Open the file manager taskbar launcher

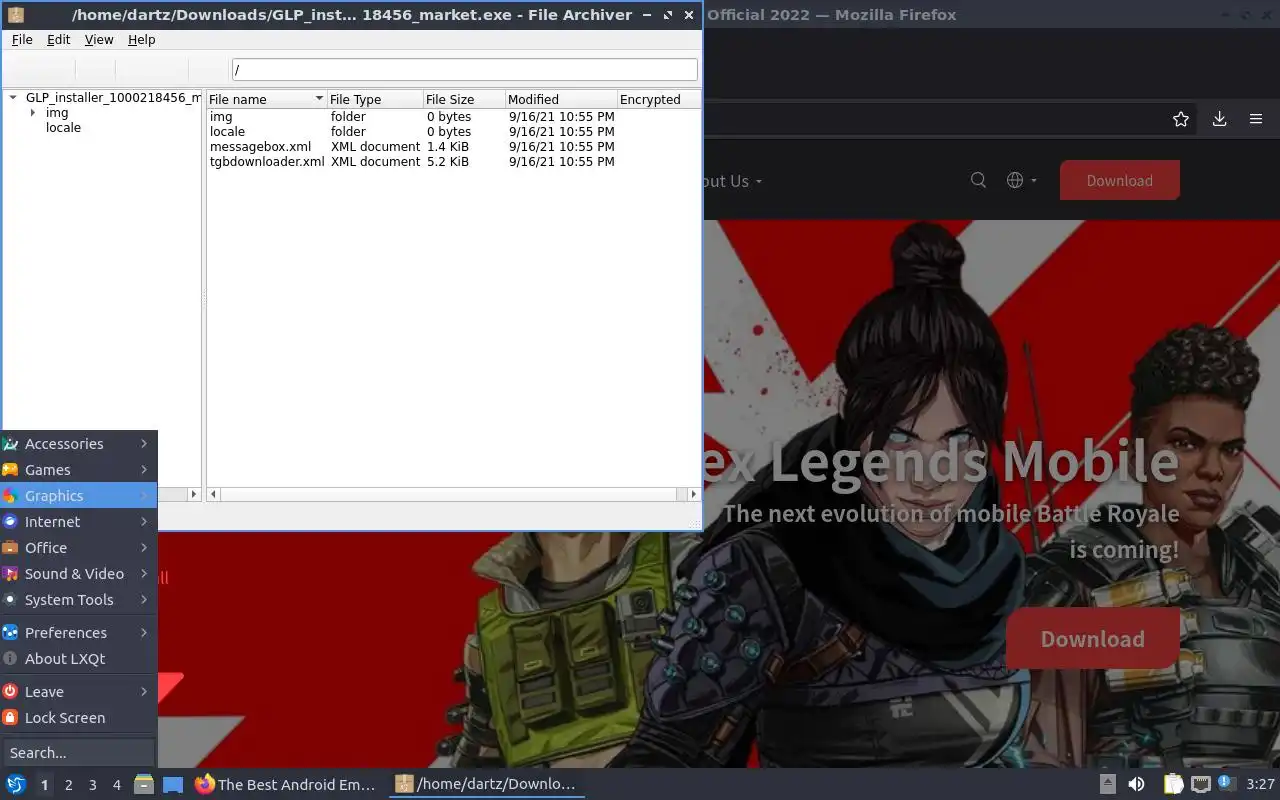coord(144,785)
